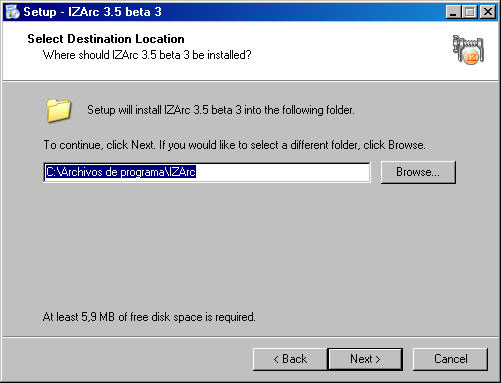The image size is (501, 383).
Task: Click the 'Setup - IZArc 3.5 beta 3' title
Action: (x=92, y=12)
